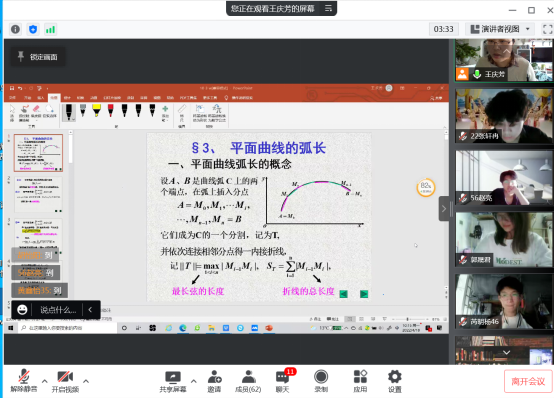Open Apps (应用) panel
The image size is (554, 398).
click(360, 381)
